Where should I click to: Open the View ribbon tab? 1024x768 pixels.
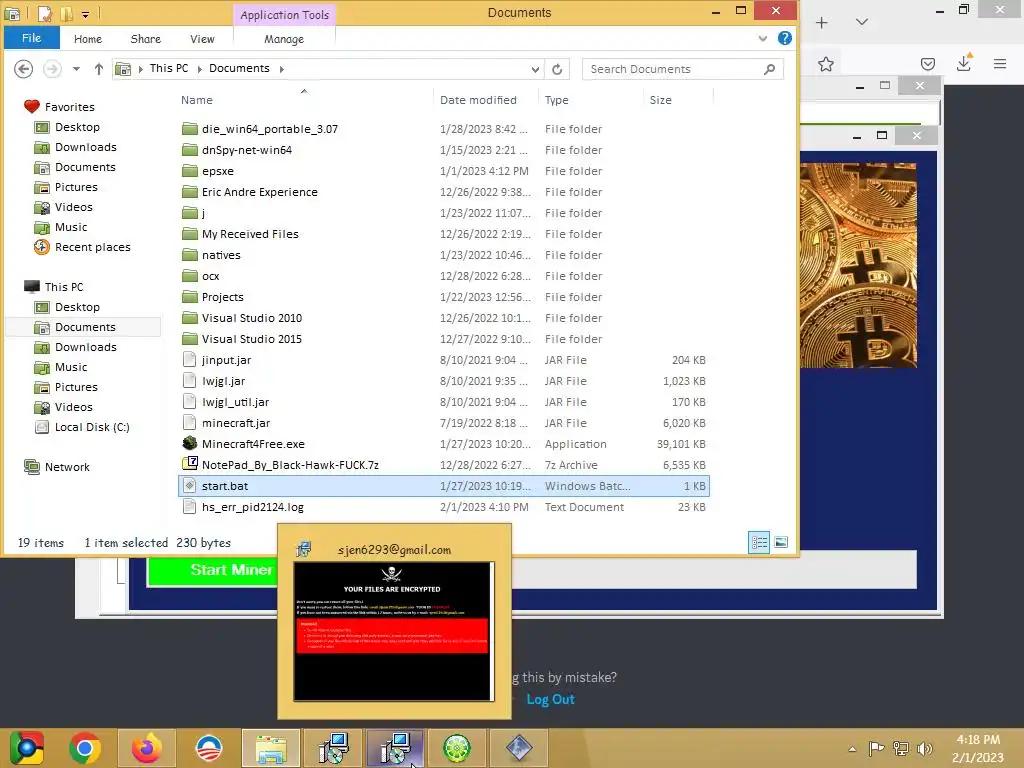[x=202, y=39]
